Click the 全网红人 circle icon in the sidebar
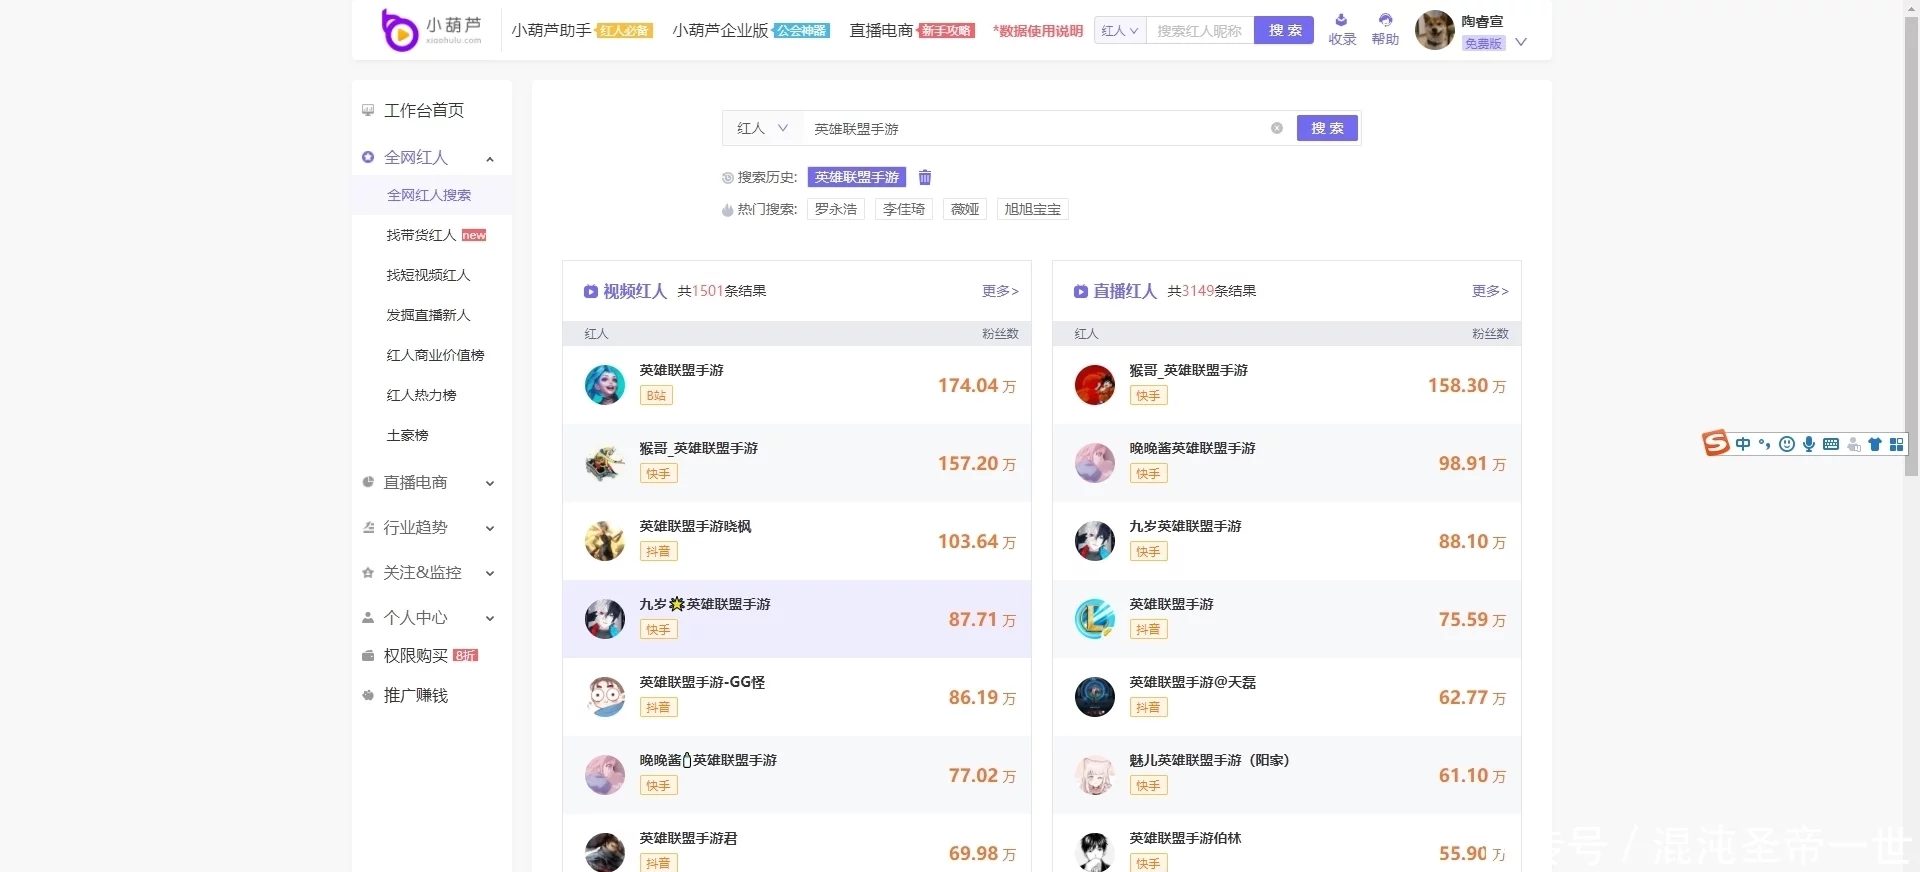 coord(368,157)
